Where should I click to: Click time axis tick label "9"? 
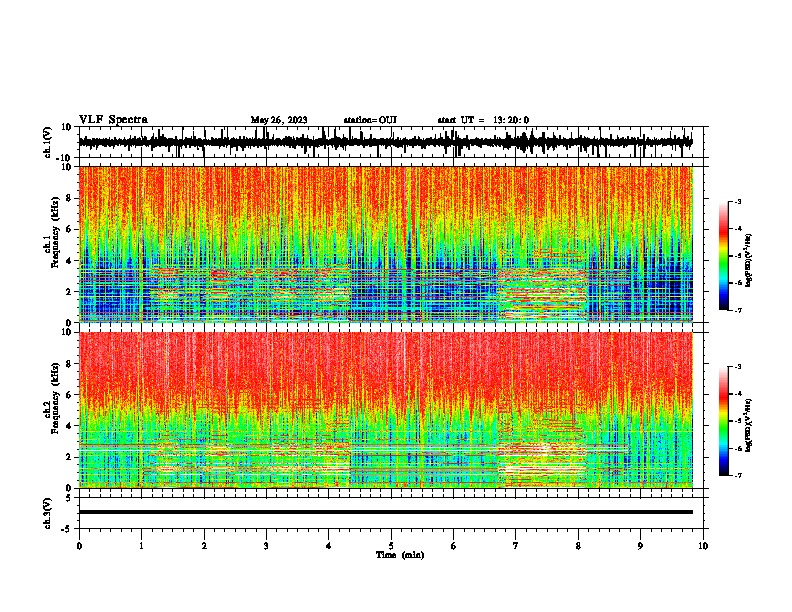[640, 546]
